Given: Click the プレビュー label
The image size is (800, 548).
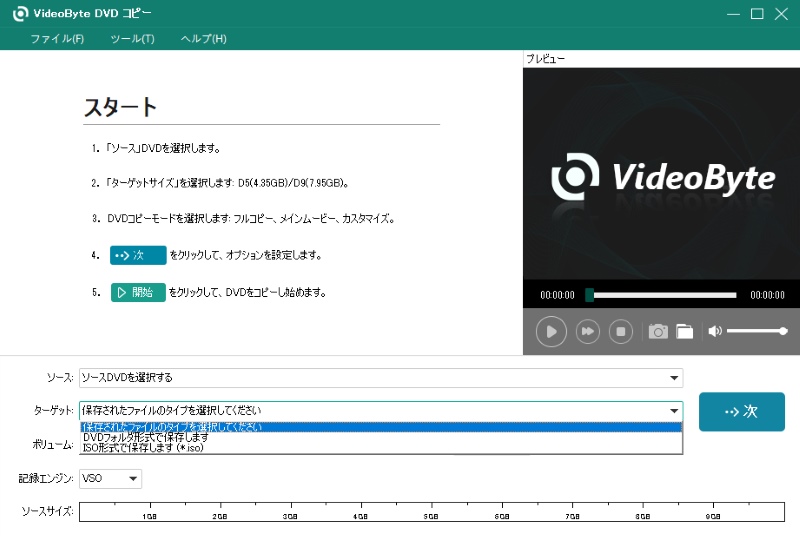Looking at the screenshot, I should coord(545,59).
